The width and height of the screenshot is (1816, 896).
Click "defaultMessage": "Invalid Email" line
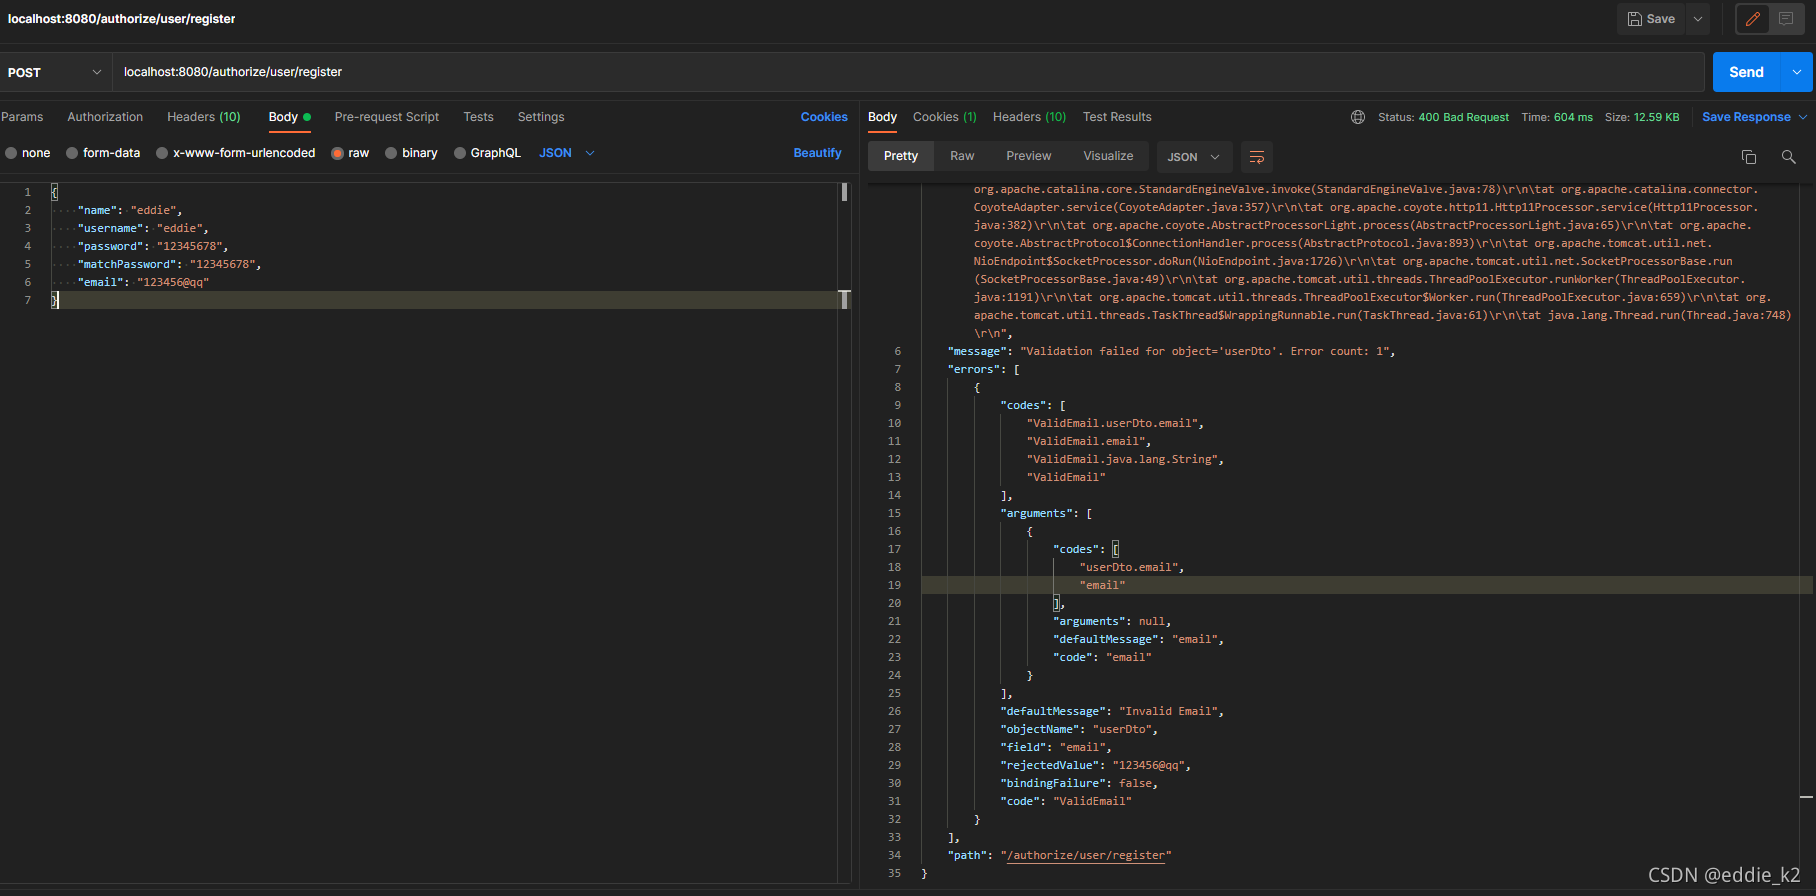(x=1112, y=711)
